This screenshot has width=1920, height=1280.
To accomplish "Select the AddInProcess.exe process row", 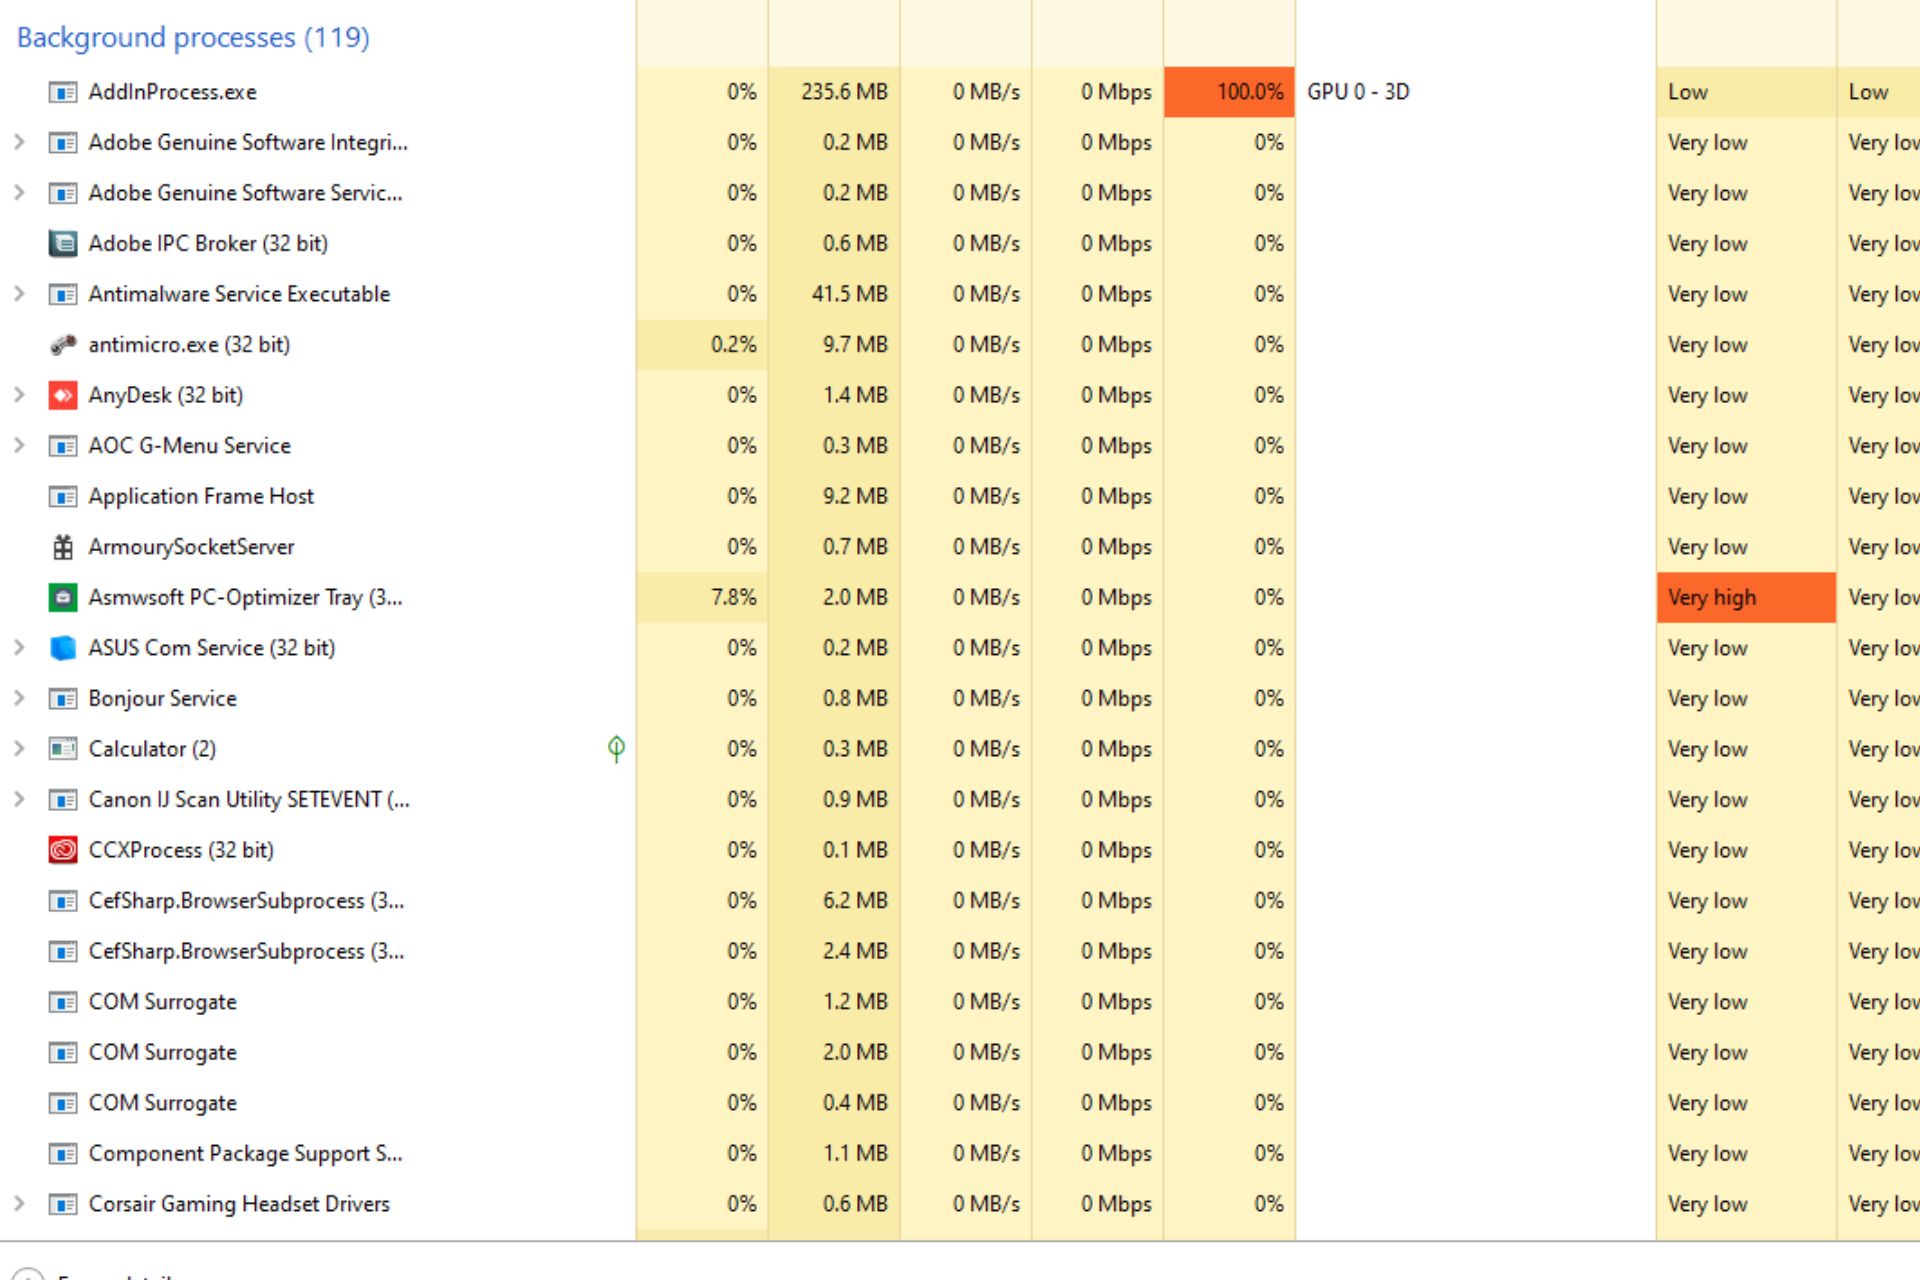I will (960, 92).
